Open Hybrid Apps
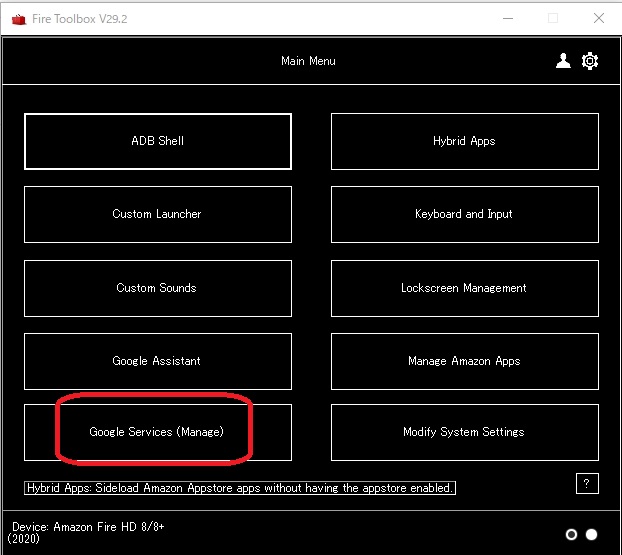This screenshot has width=622, height=555. point(465,141)
